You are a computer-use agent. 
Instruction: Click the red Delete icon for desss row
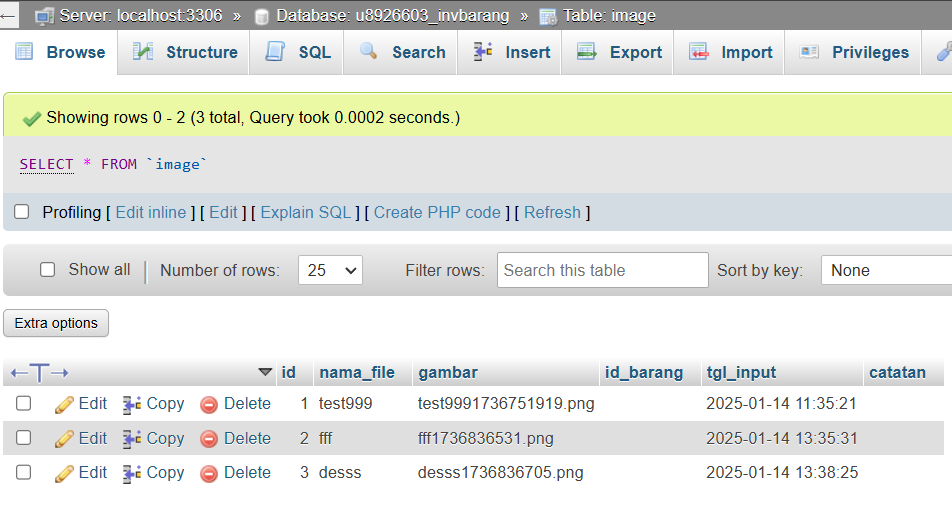209,473
